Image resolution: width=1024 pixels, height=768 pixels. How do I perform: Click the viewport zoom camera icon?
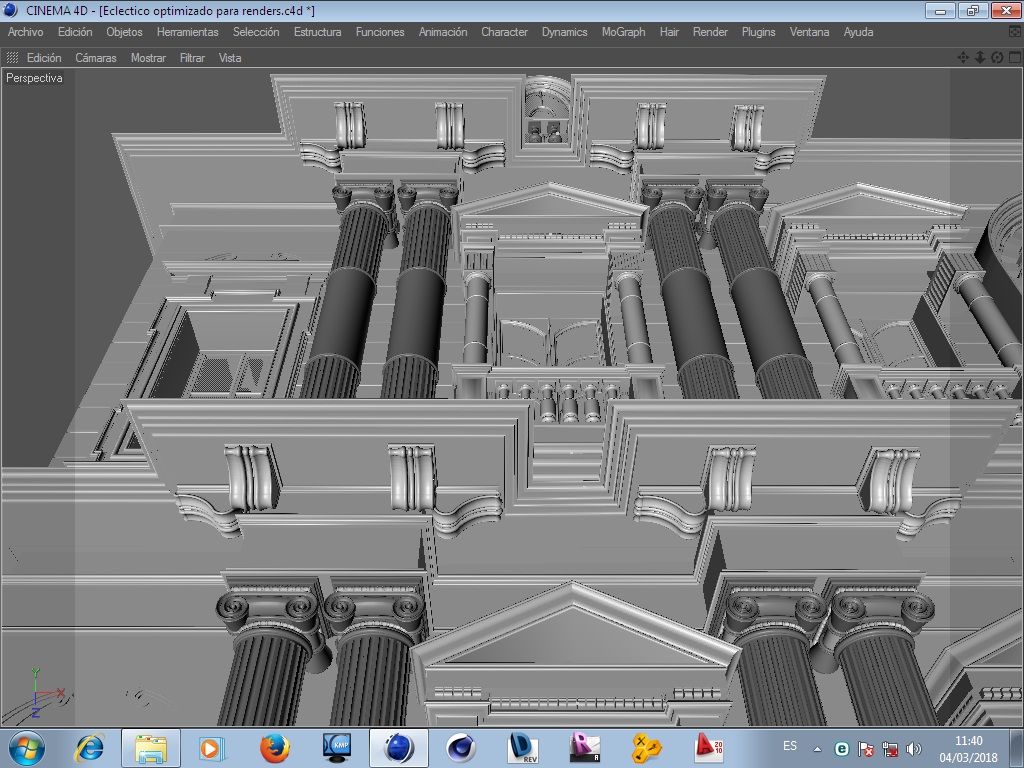click(980, 57)
